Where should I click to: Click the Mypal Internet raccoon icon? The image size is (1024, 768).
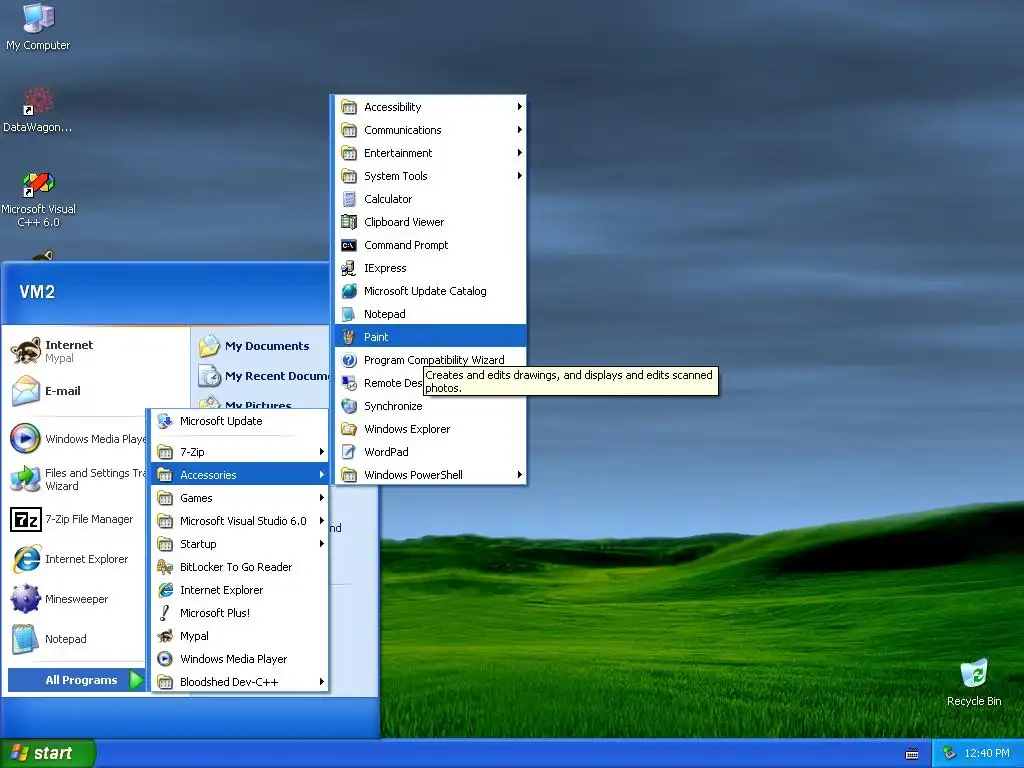click(x=26, y=351)
